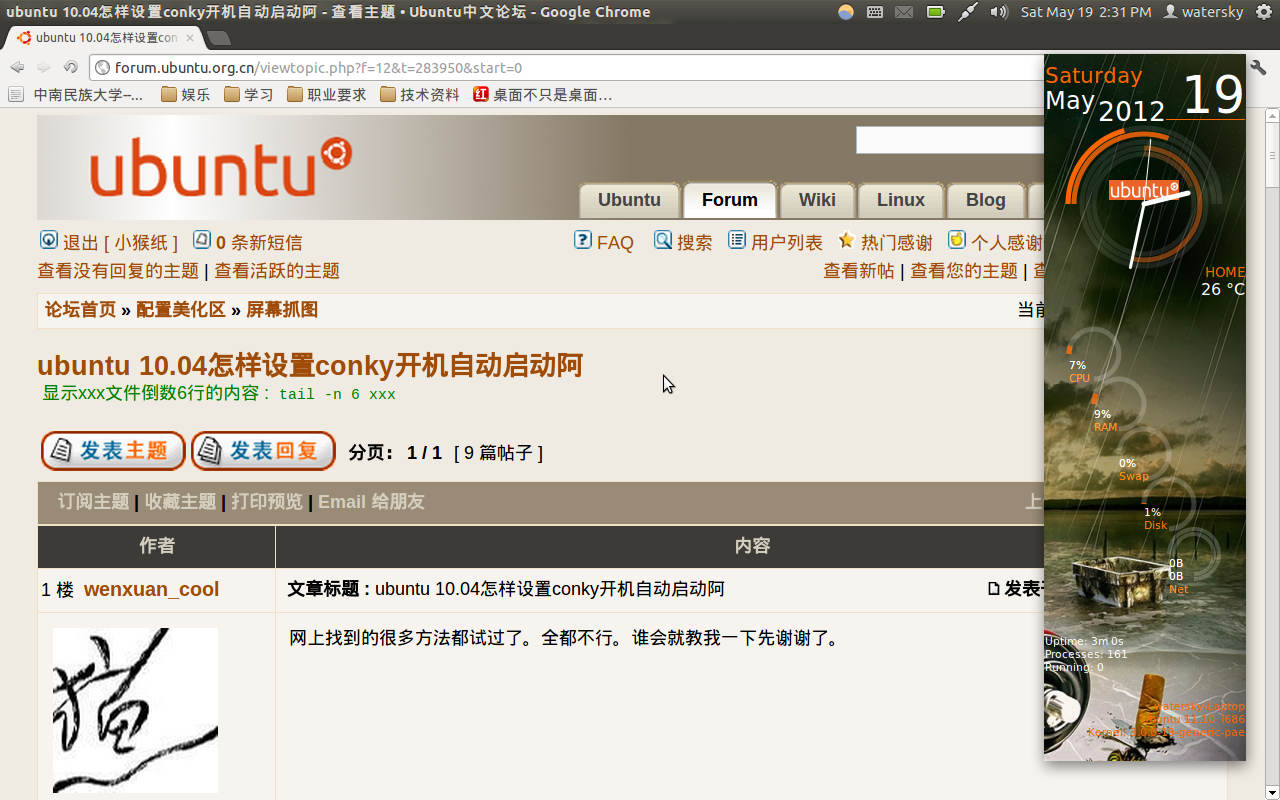Screen dimensions: 1280x800
Task: Go to 屏幕抓图 breadcrumb
Action: 282,310
